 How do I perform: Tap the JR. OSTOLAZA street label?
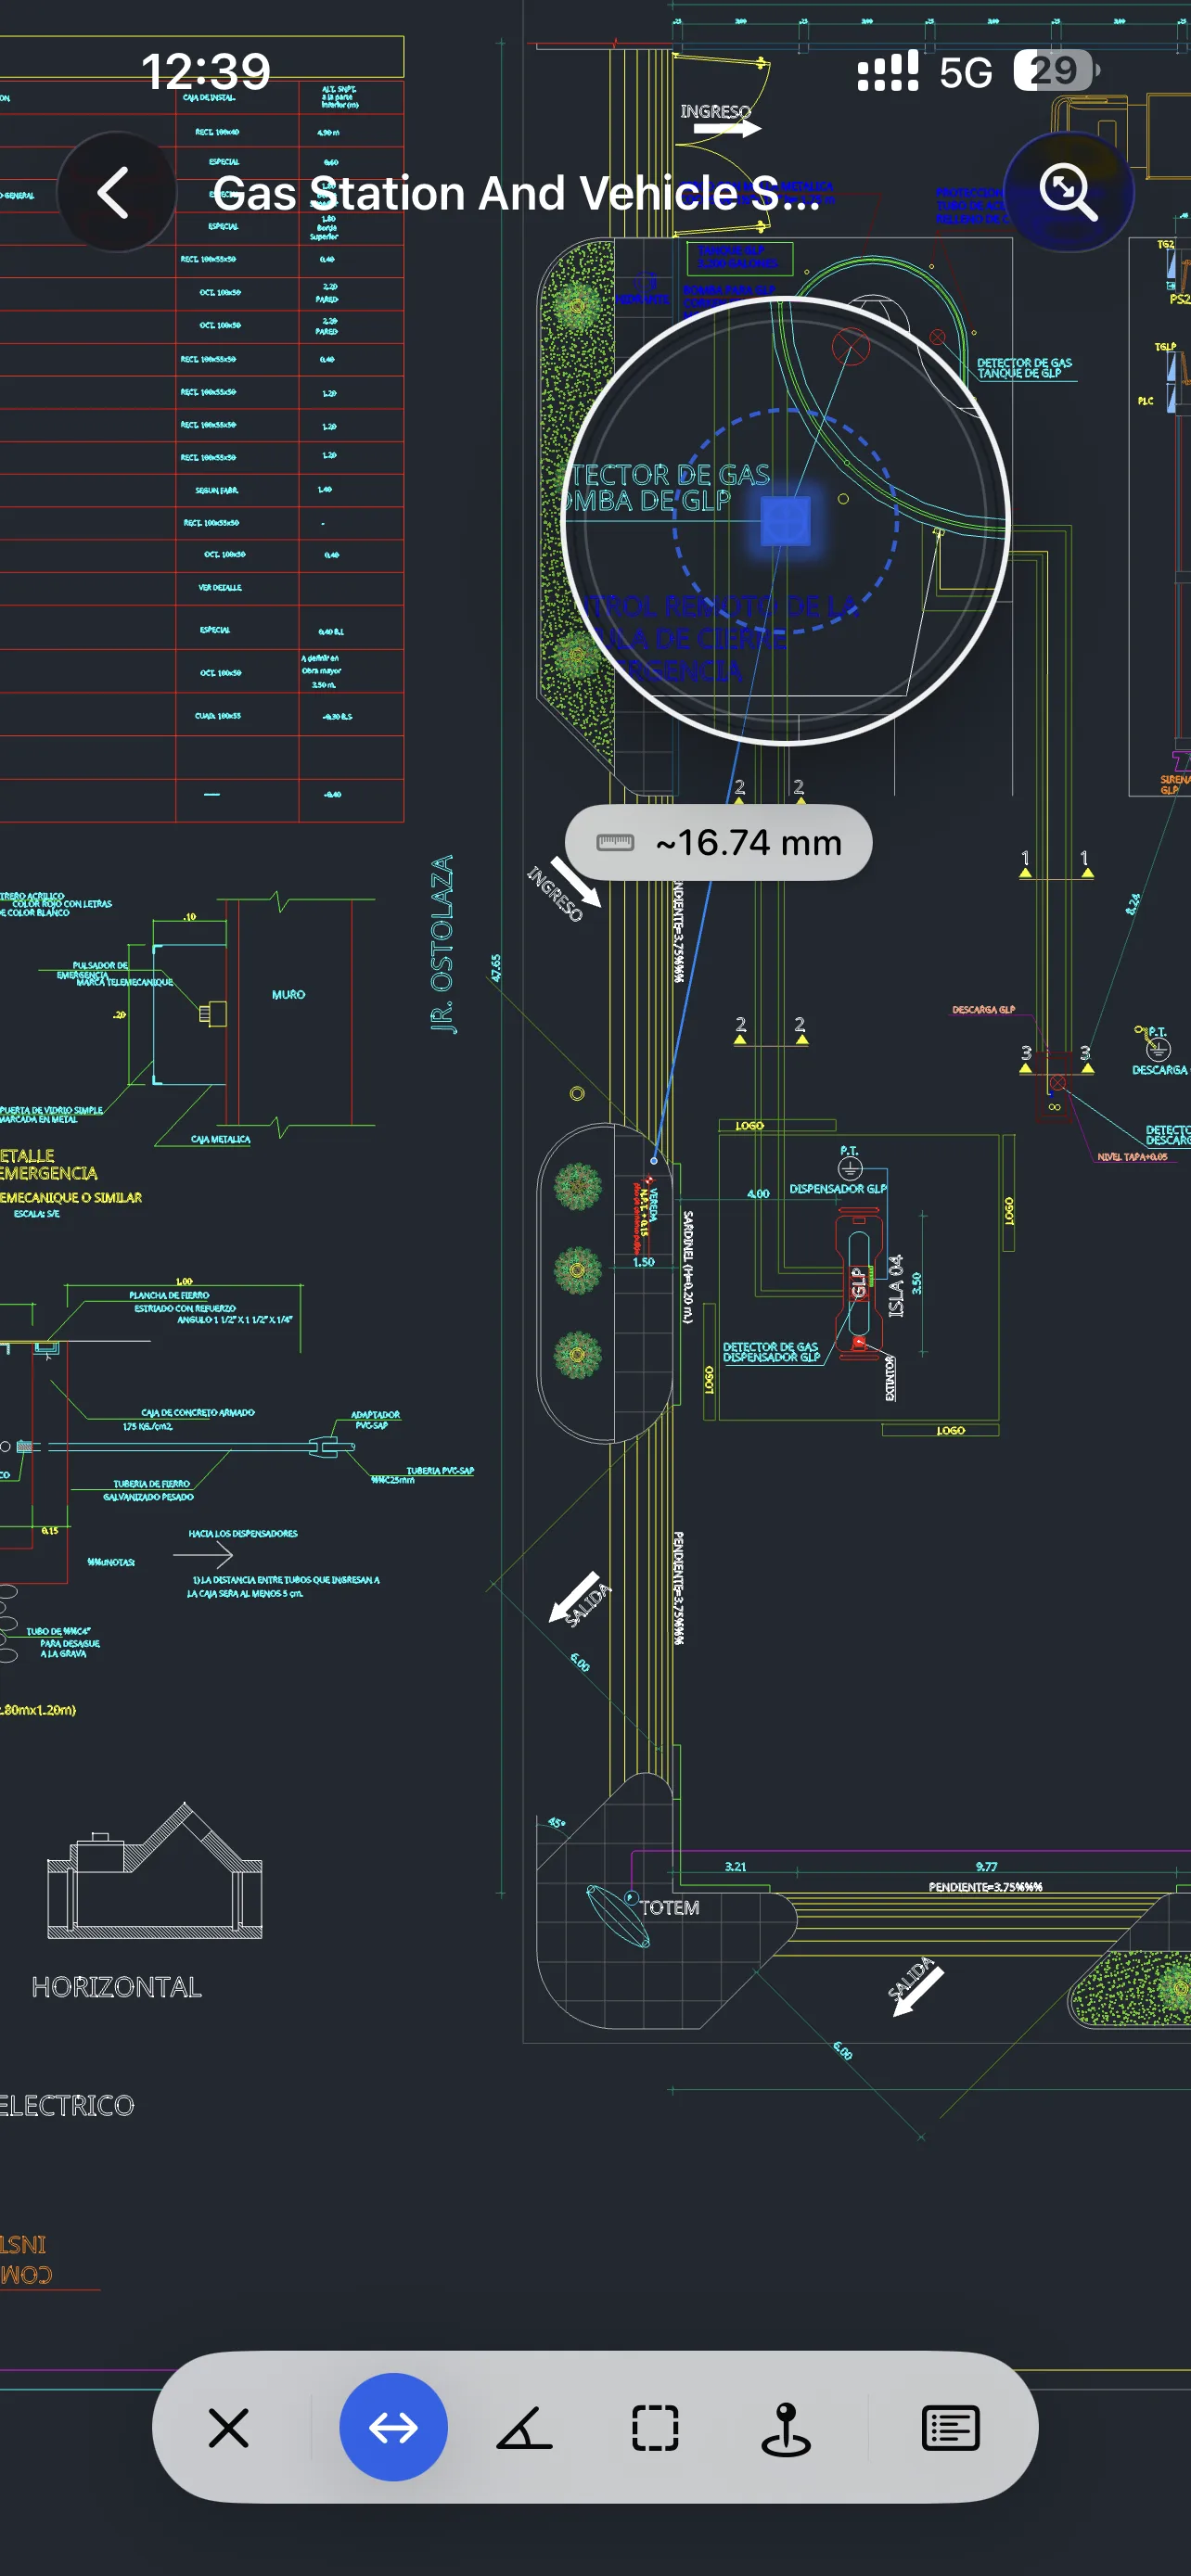[x=443, y=943]
